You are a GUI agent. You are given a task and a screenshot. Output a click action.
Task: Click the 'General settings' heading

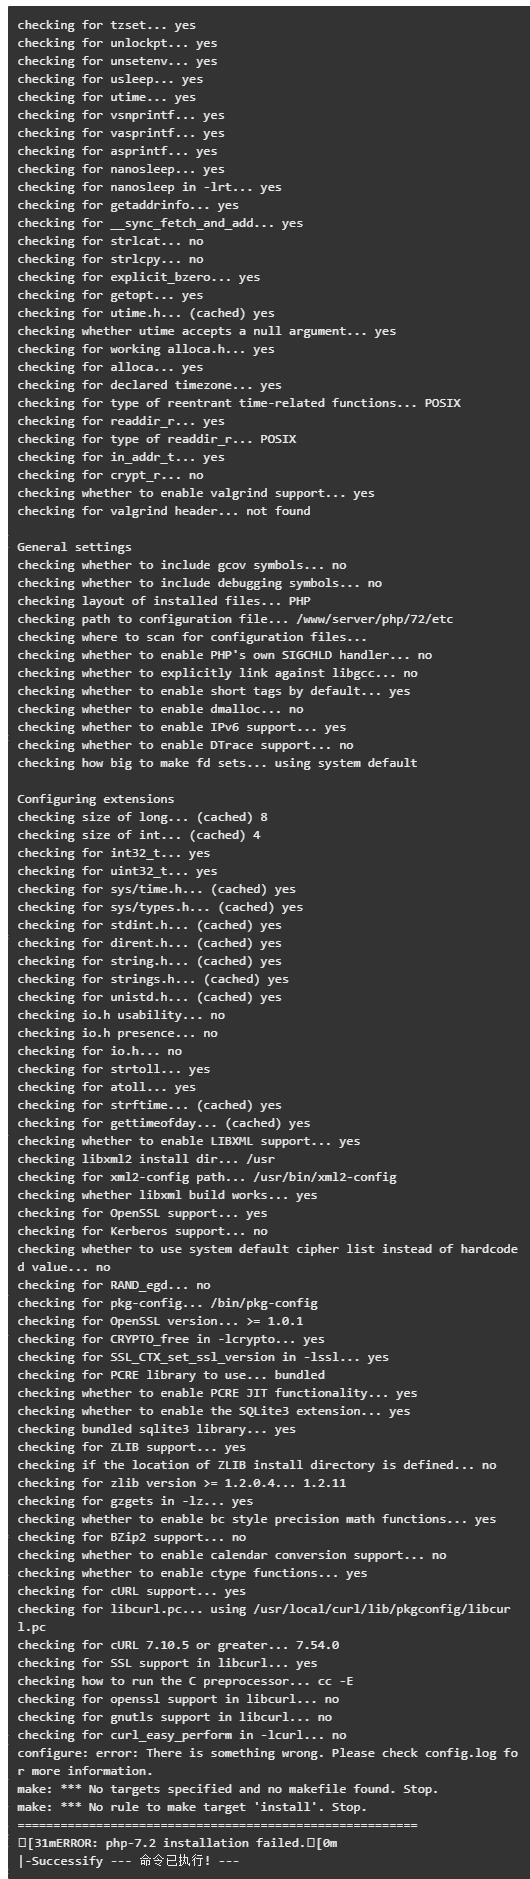point(74,547)
